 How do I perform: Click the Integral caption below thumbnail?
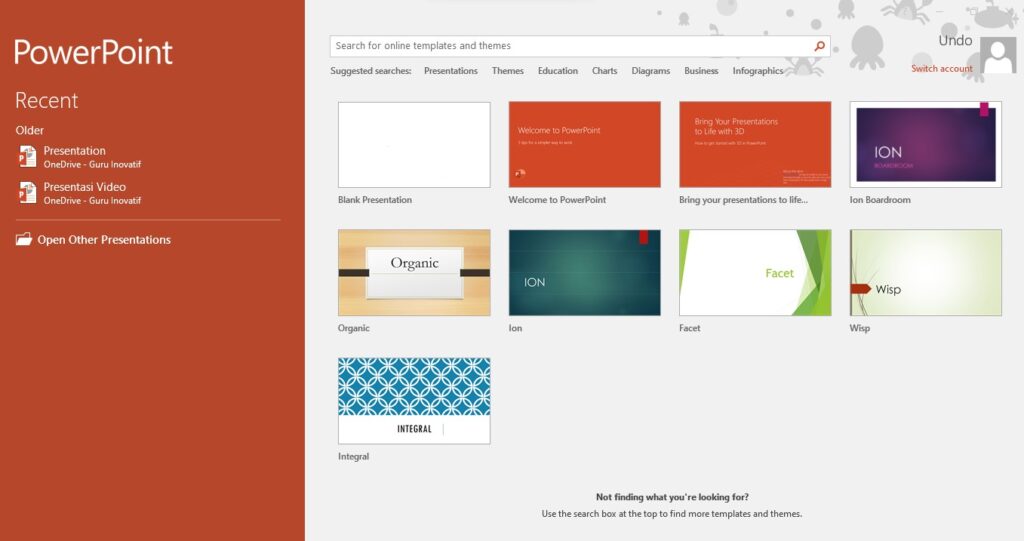click(353, 456)
